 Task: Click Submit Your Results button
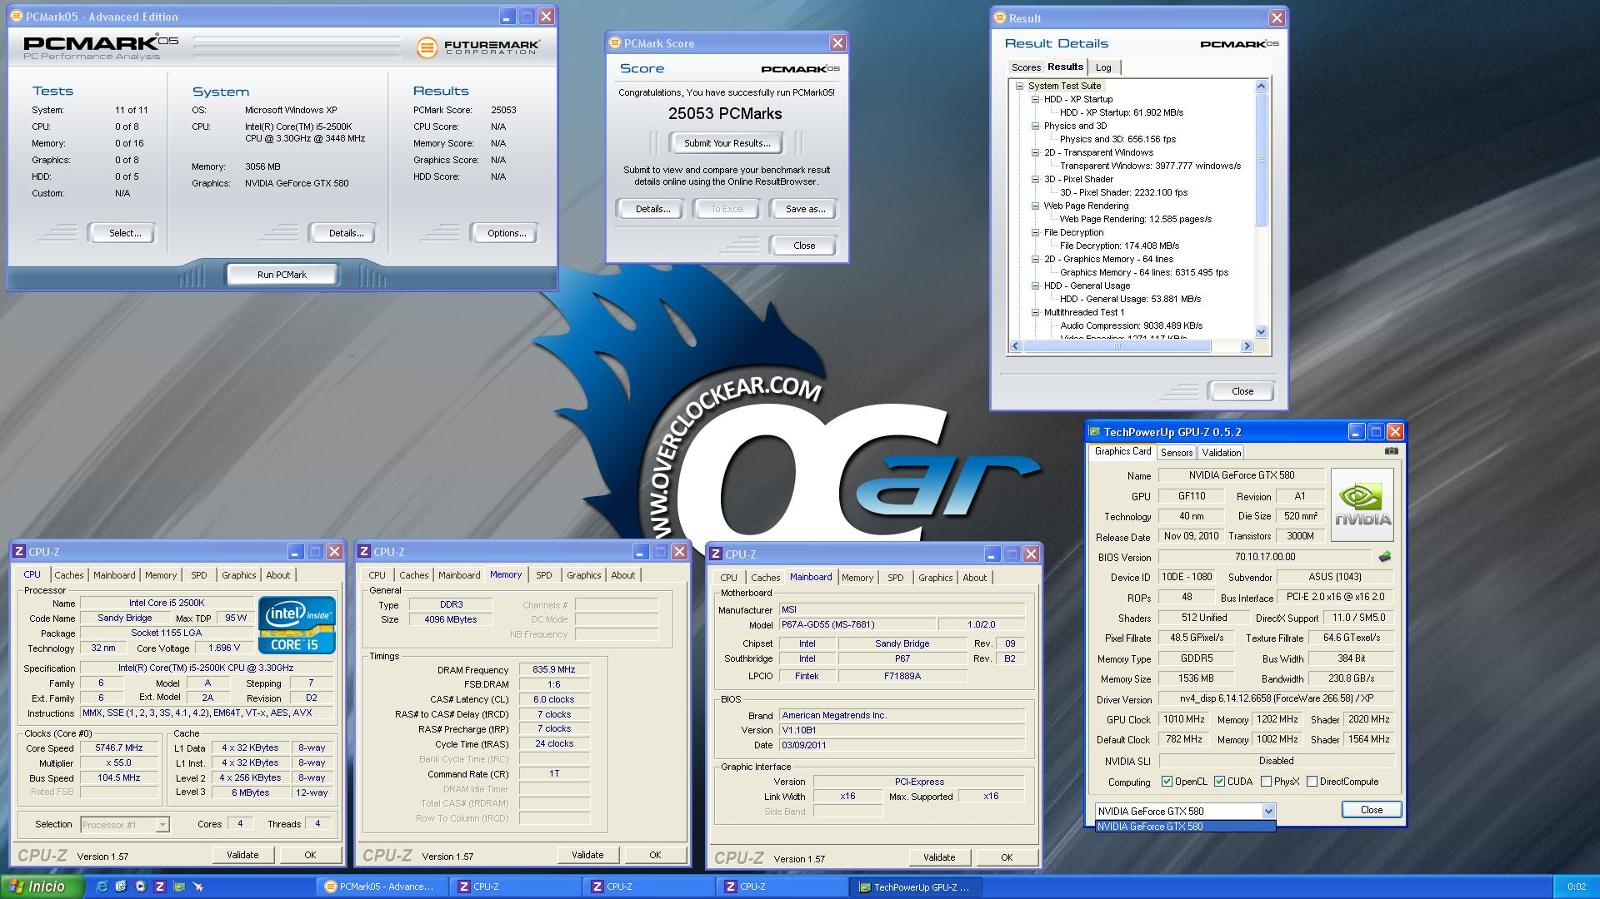click(727, 143)
